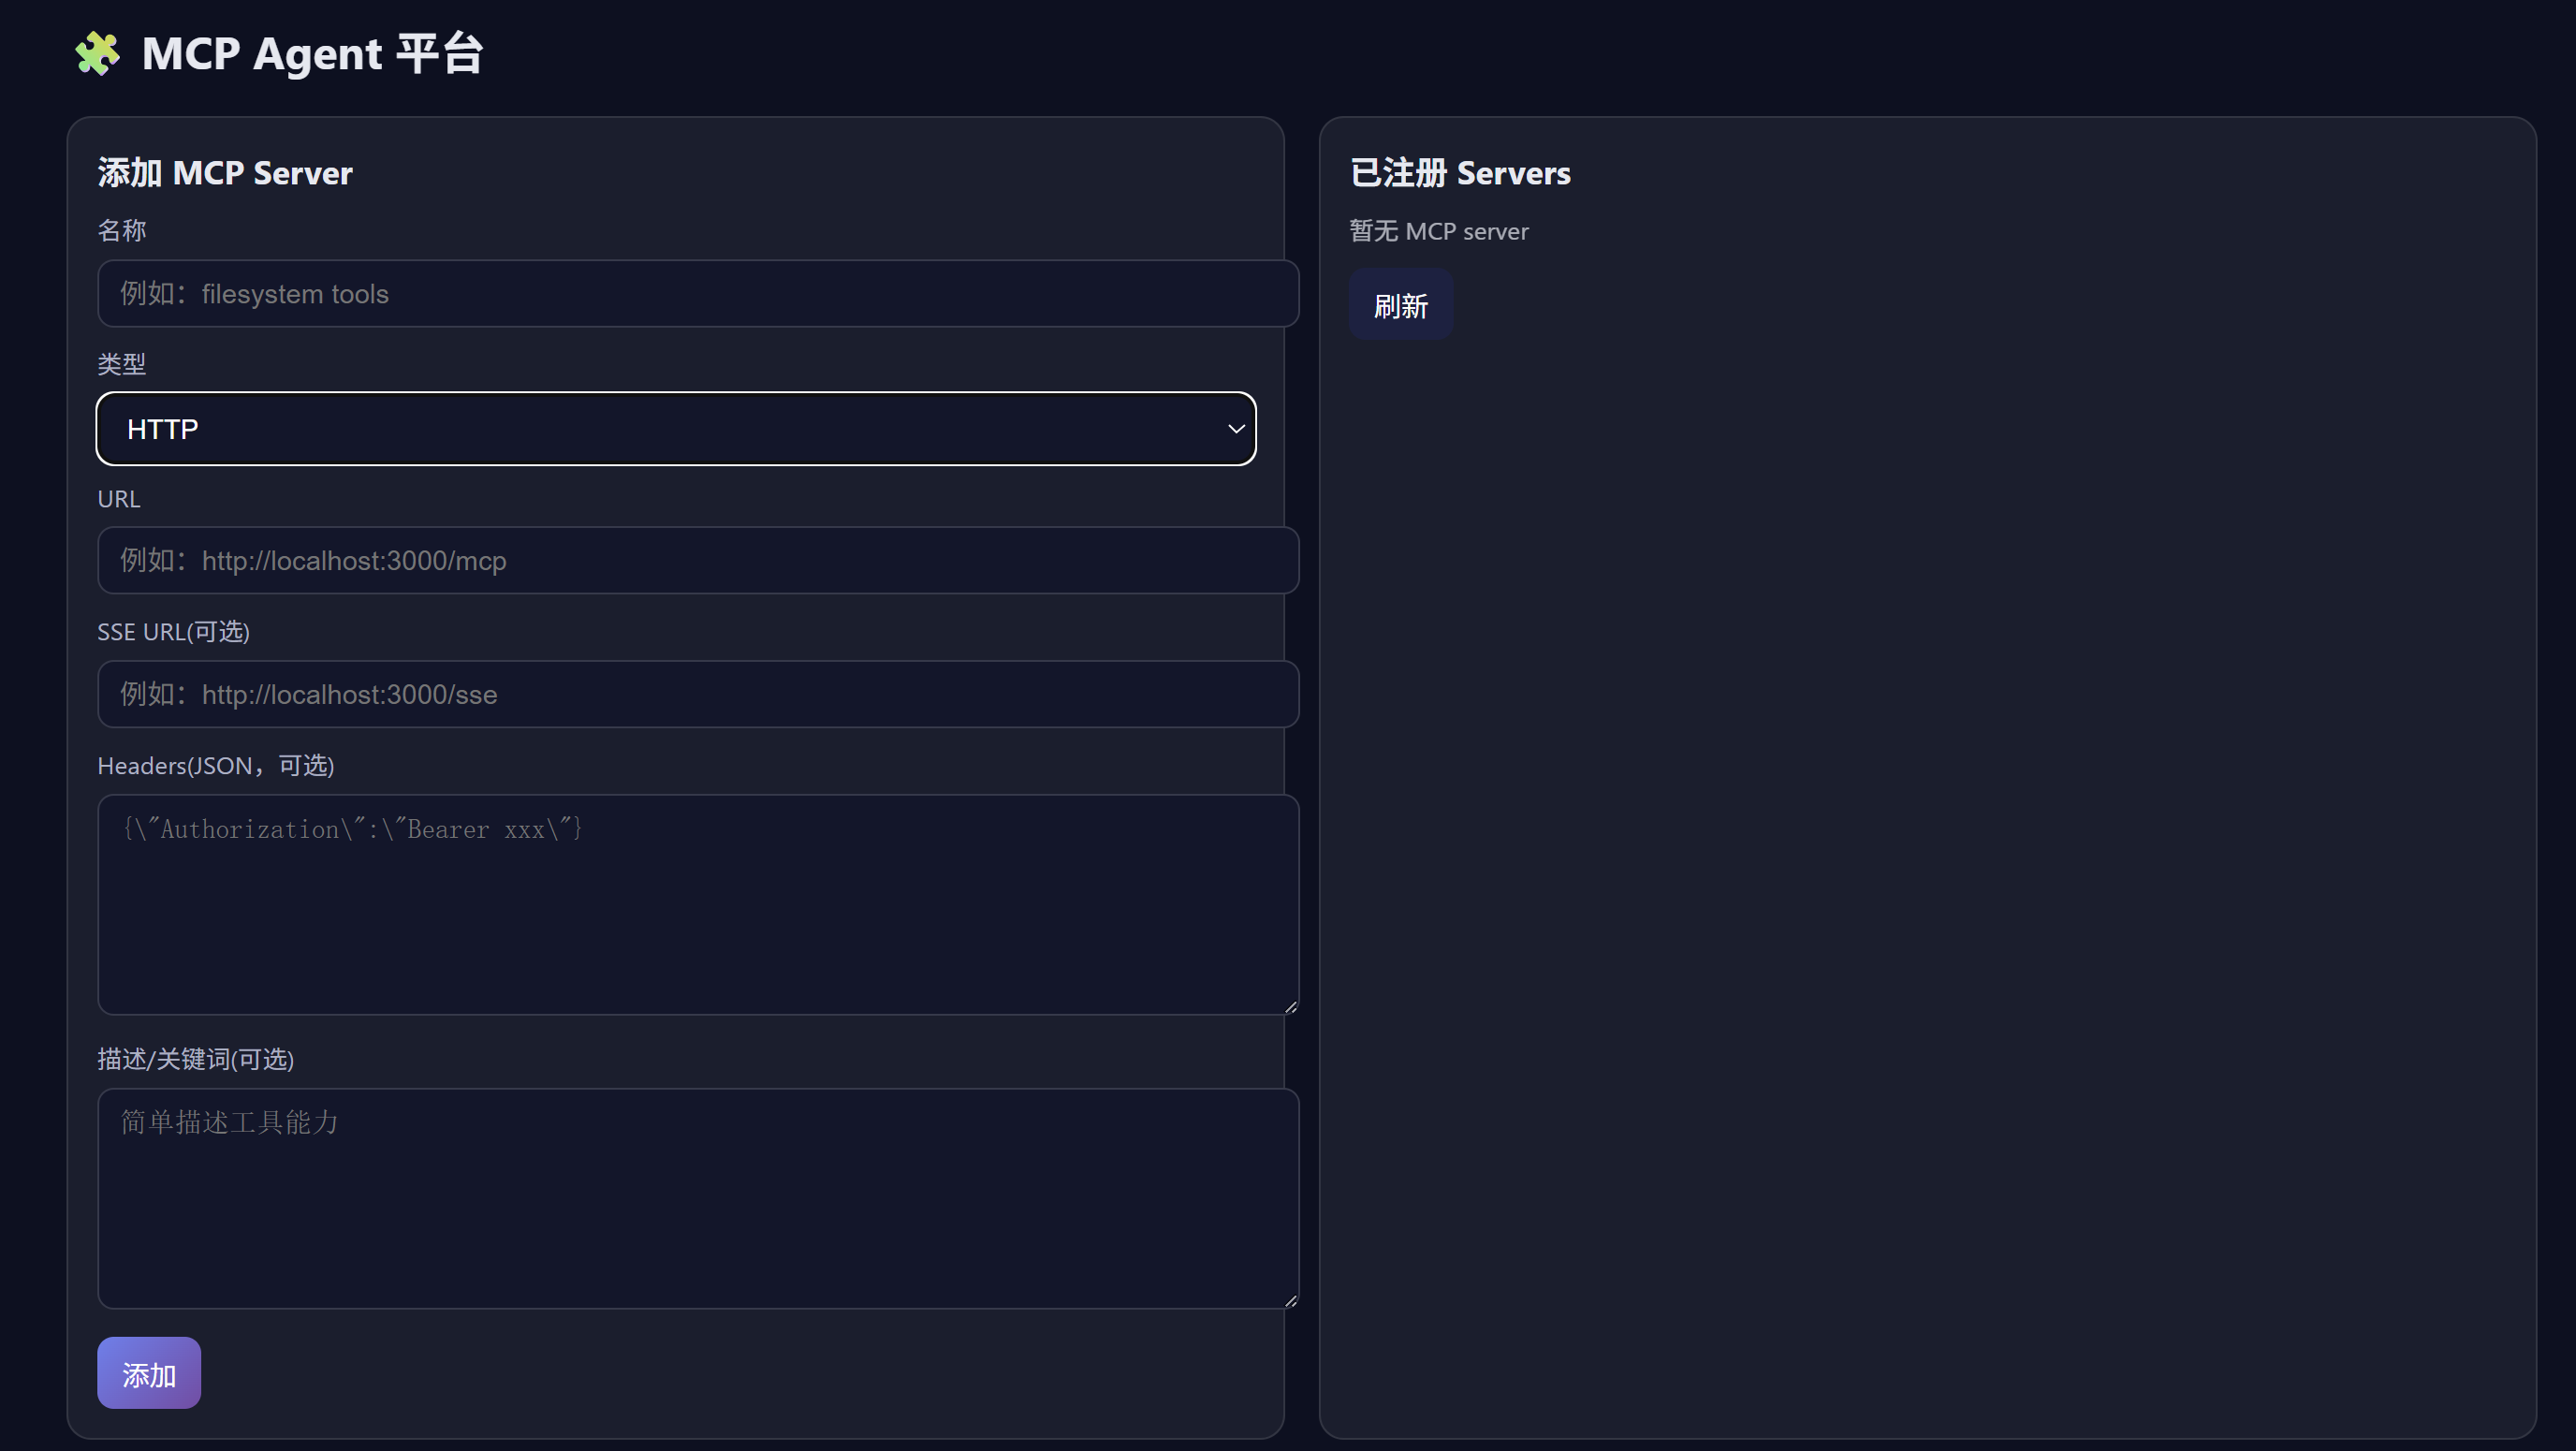Click the green puzzle piece logo icon
This screenshot has height=1451, width=2576.
[97, 53]
